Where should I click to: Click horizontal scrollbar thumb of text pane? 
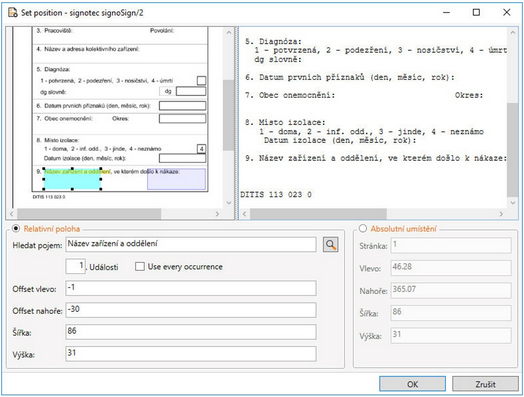pyautogui.click(x=318, y=214)
